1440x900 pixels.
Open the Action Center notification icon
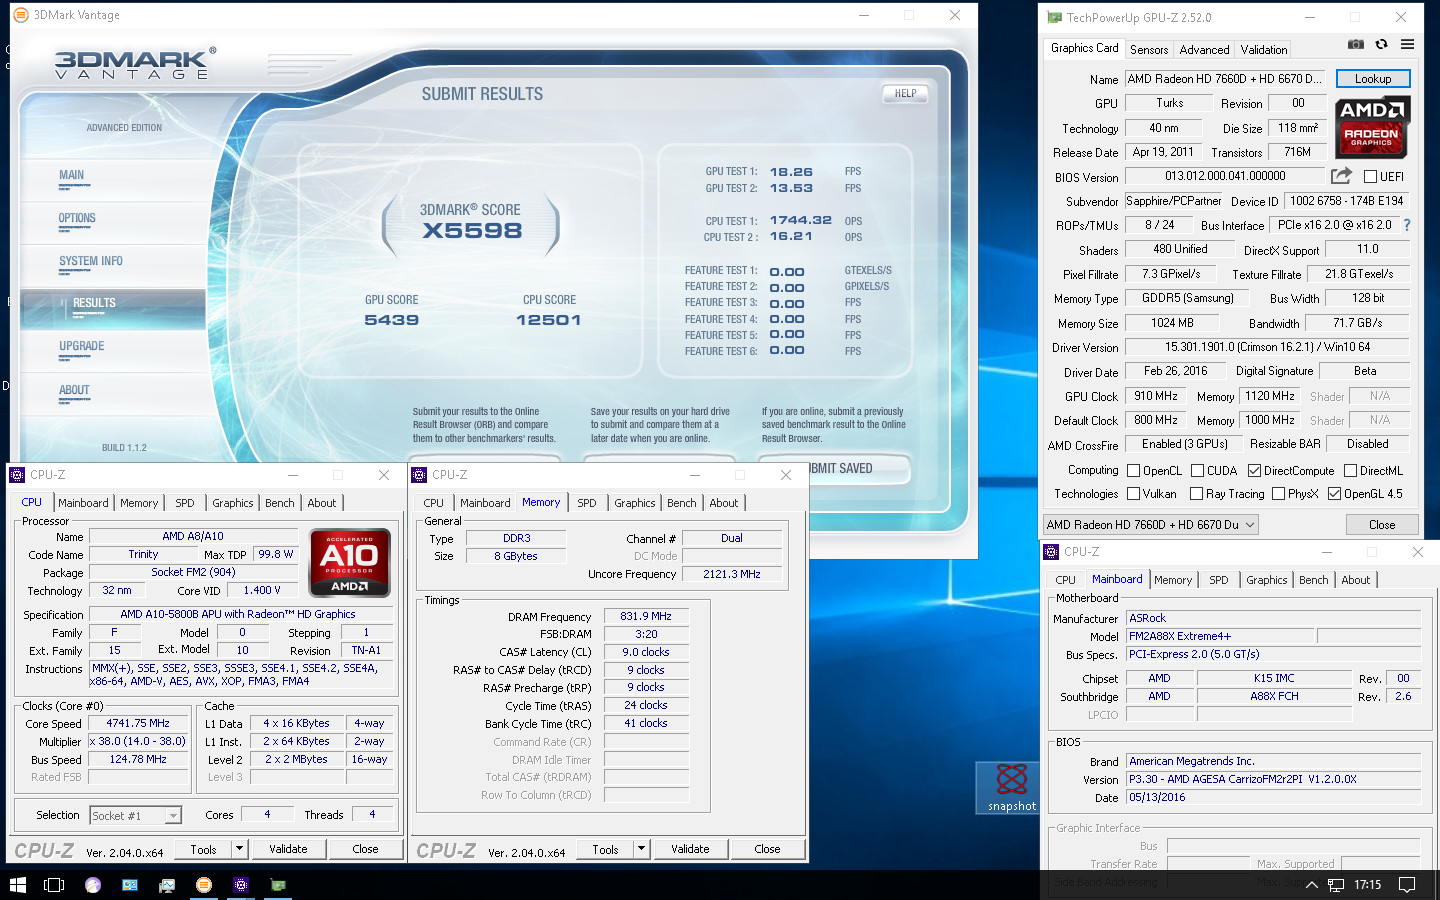pyautogui.click(x=1406, y=884)
